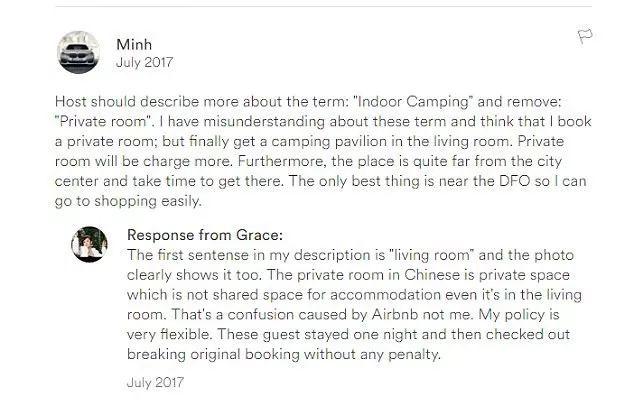Click the word DFO in Minh's review
This screenshot has width=634, height=406.
tap(514, 181)
